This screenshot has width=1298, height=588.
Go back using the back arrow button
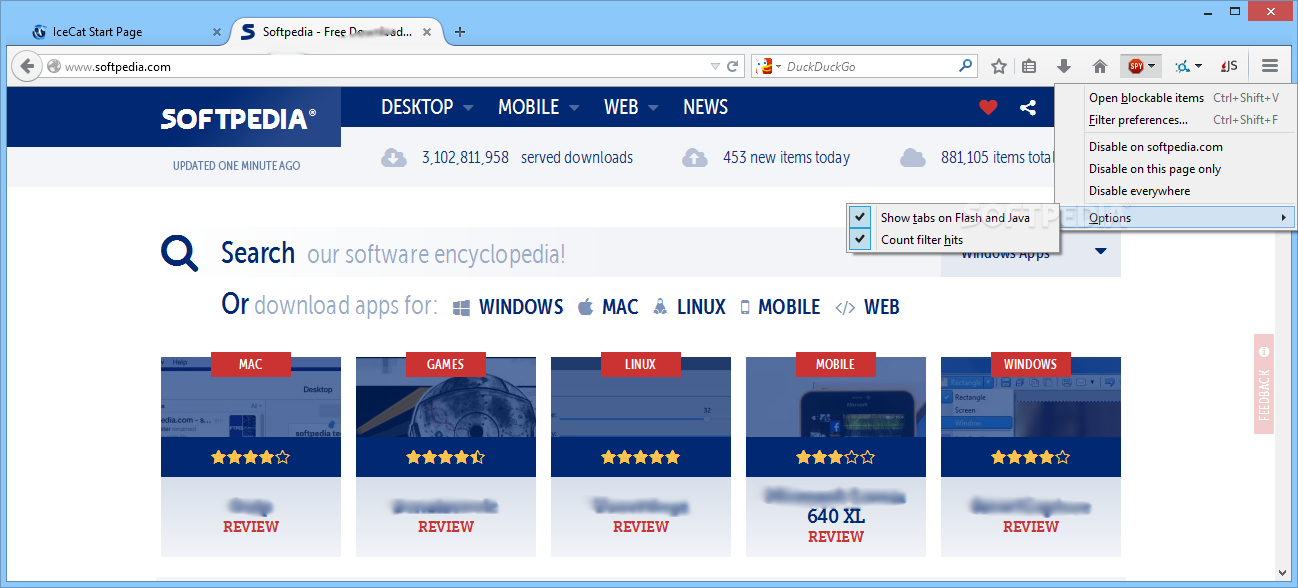27,67
